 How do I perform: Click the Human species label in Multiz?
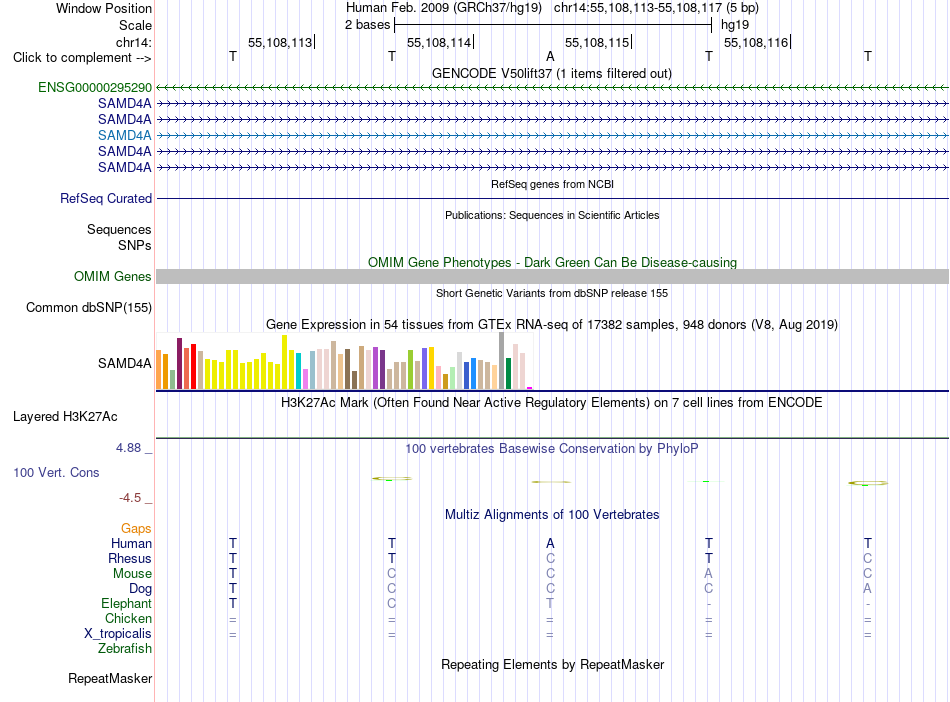click(x=131, y=543)
